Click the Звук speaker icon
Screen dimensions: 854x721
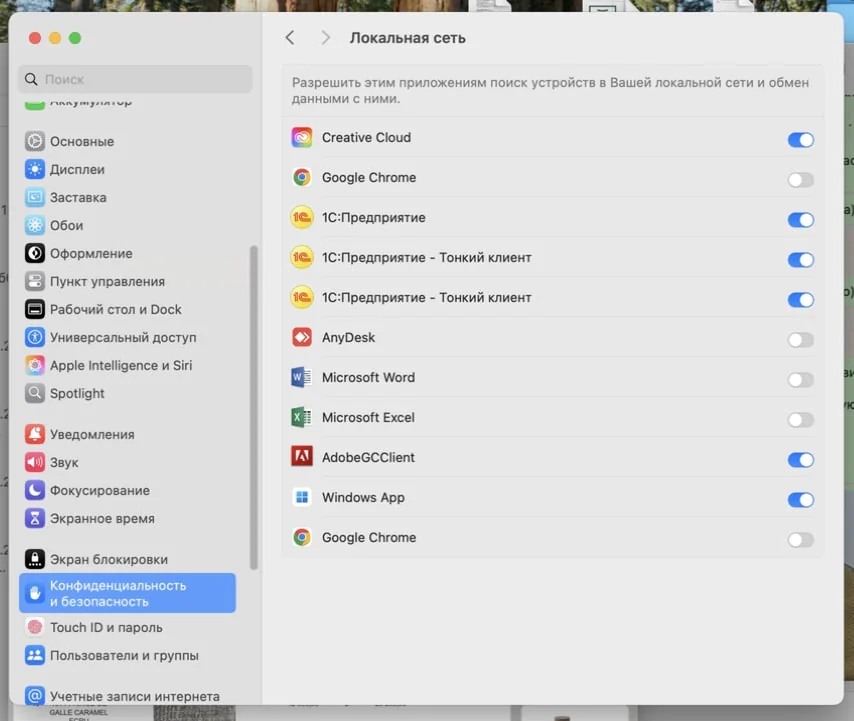35,462
